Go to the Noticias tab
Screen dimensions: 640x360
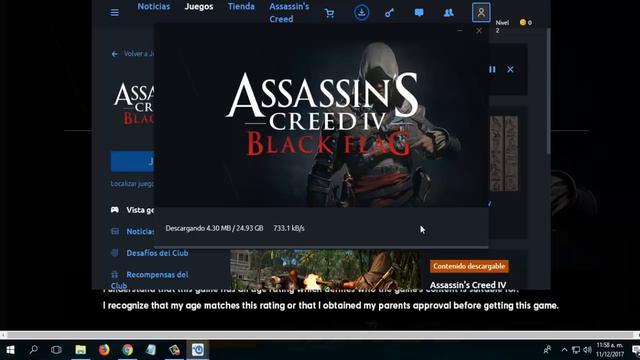[153, 7]
